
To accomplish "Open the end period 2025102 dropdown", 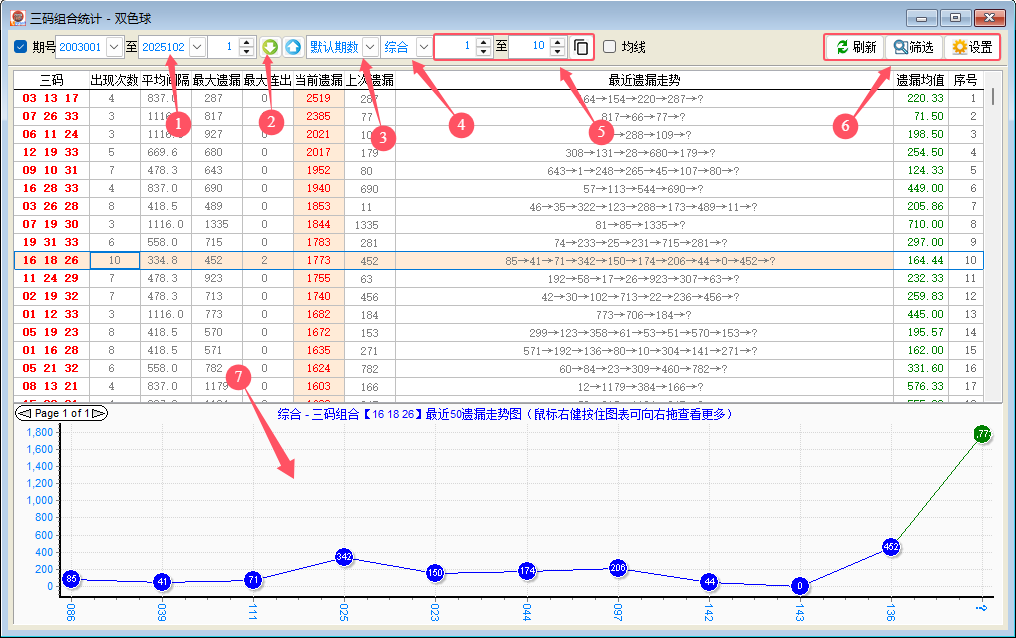I will (x=196, y=47).
